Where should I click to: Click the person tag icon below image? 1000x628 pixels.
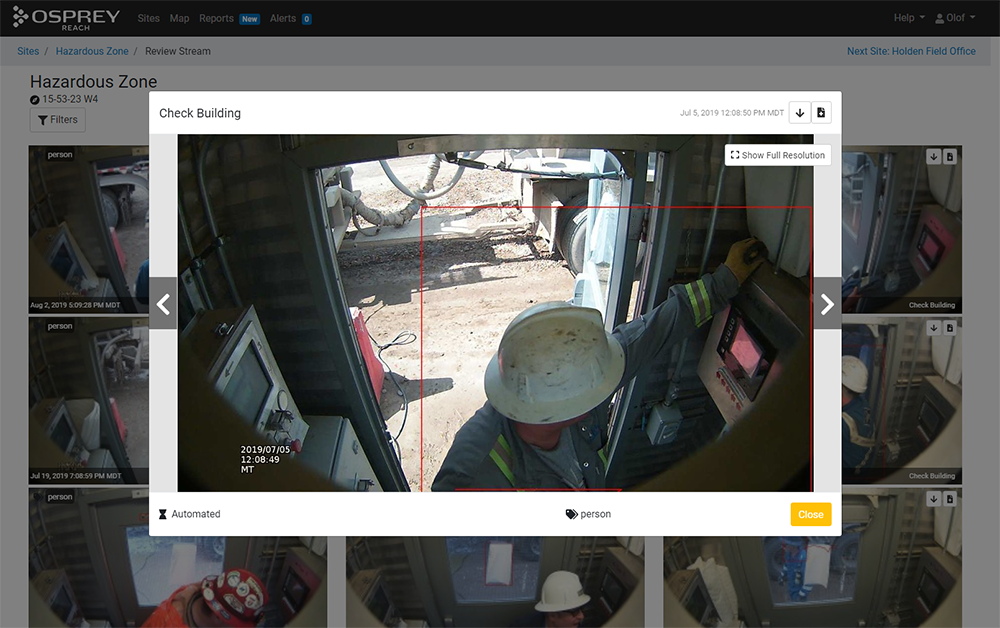[571, 514]
